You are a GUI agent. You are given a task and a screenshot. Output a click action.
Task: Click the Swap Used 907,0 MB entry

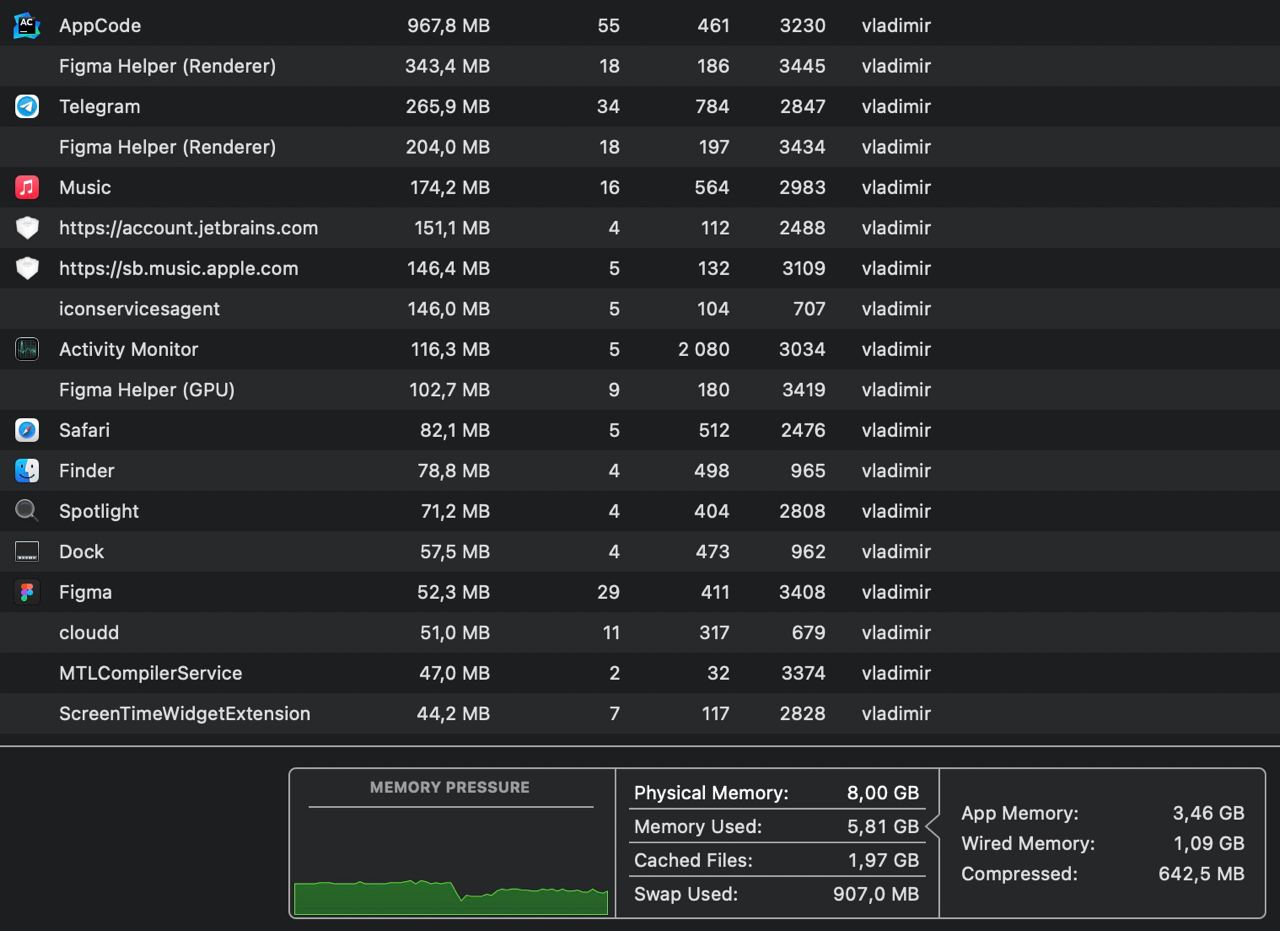pos(776,894)
